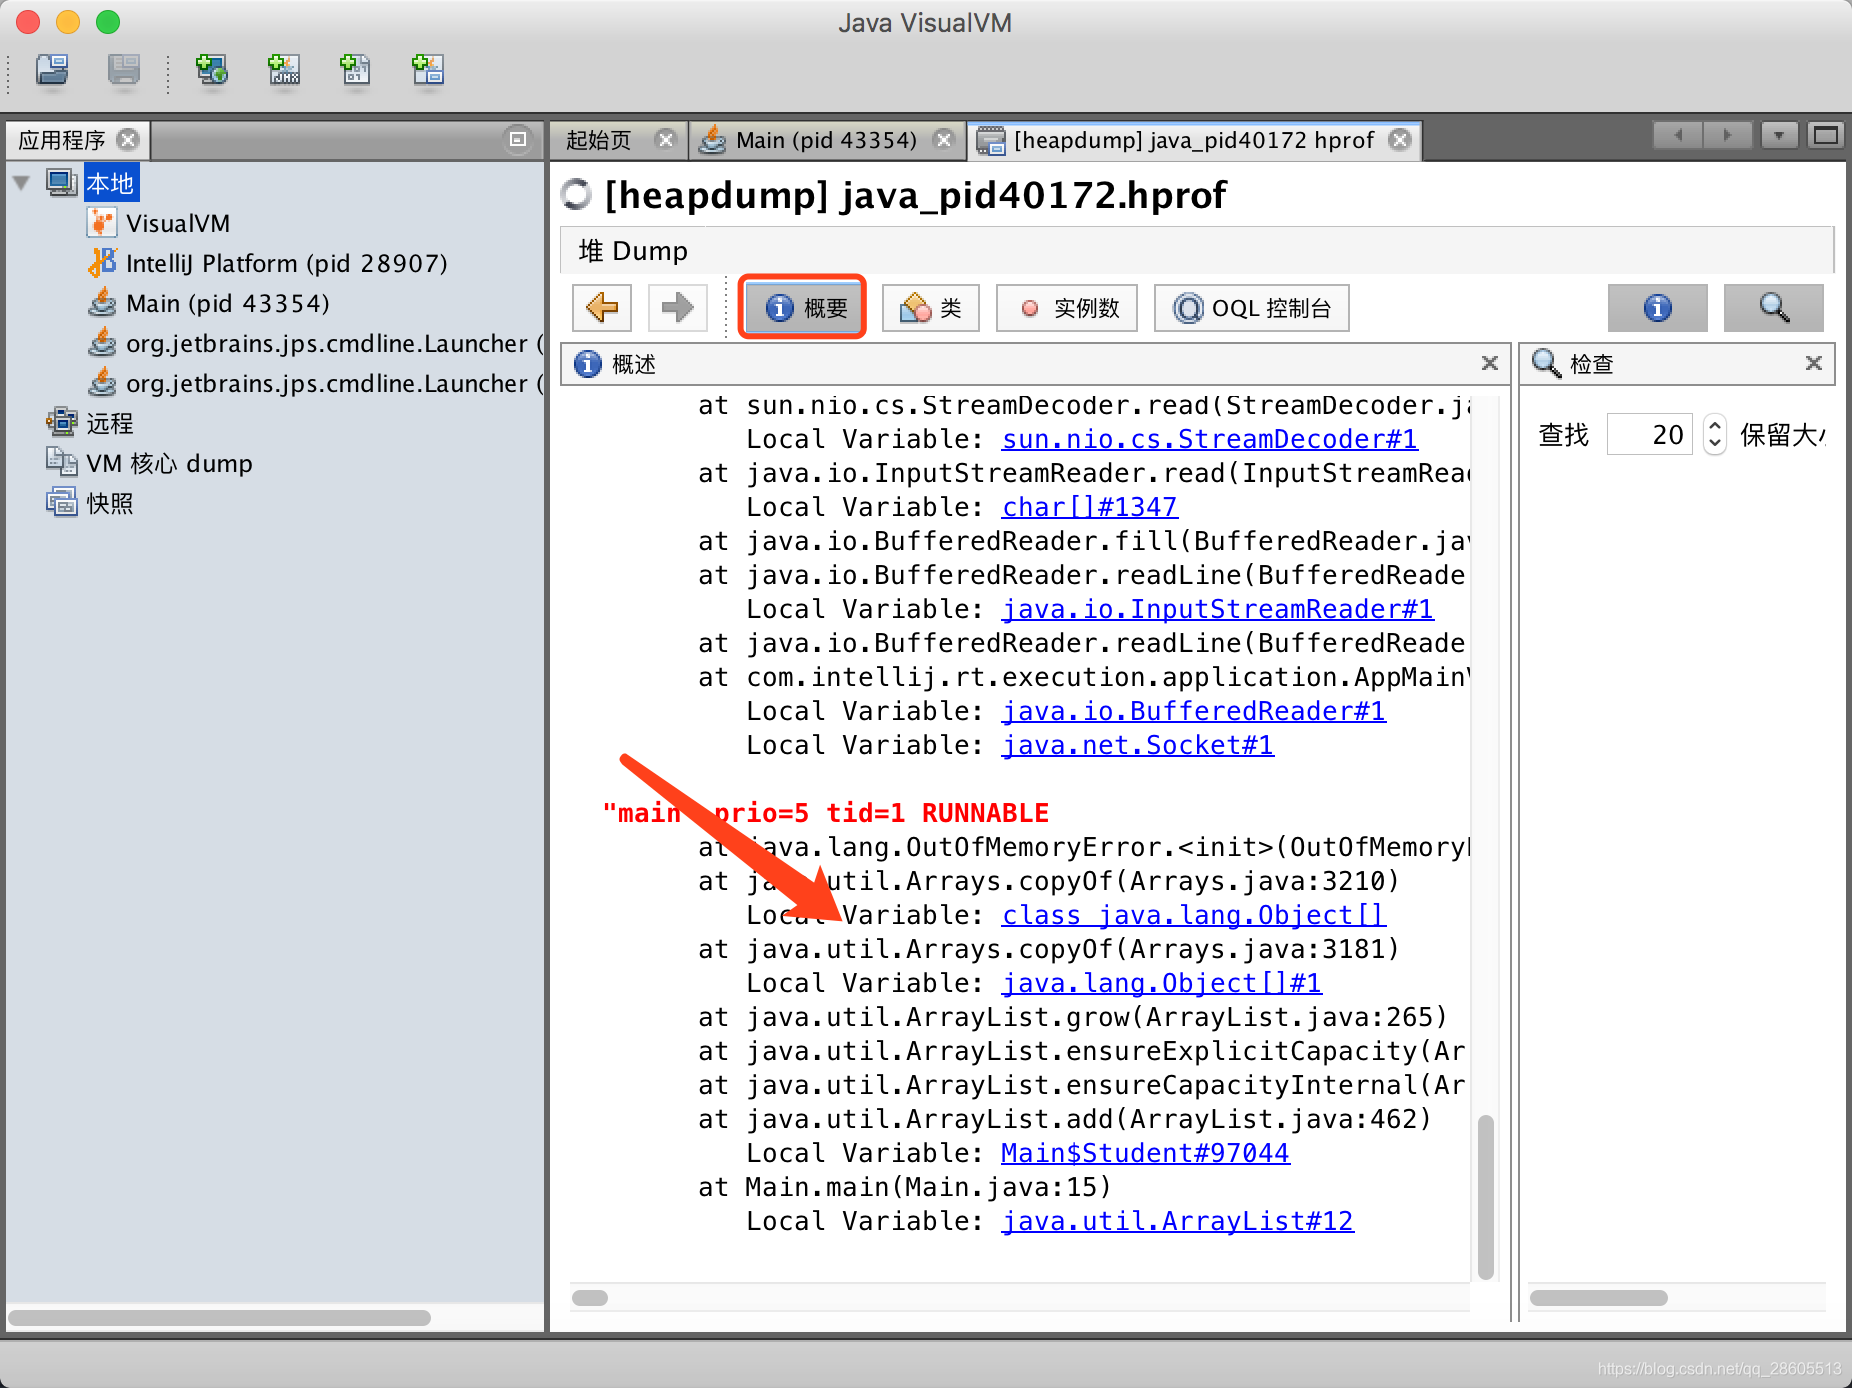Open java.lang.Object[]#1 link

1162,983
